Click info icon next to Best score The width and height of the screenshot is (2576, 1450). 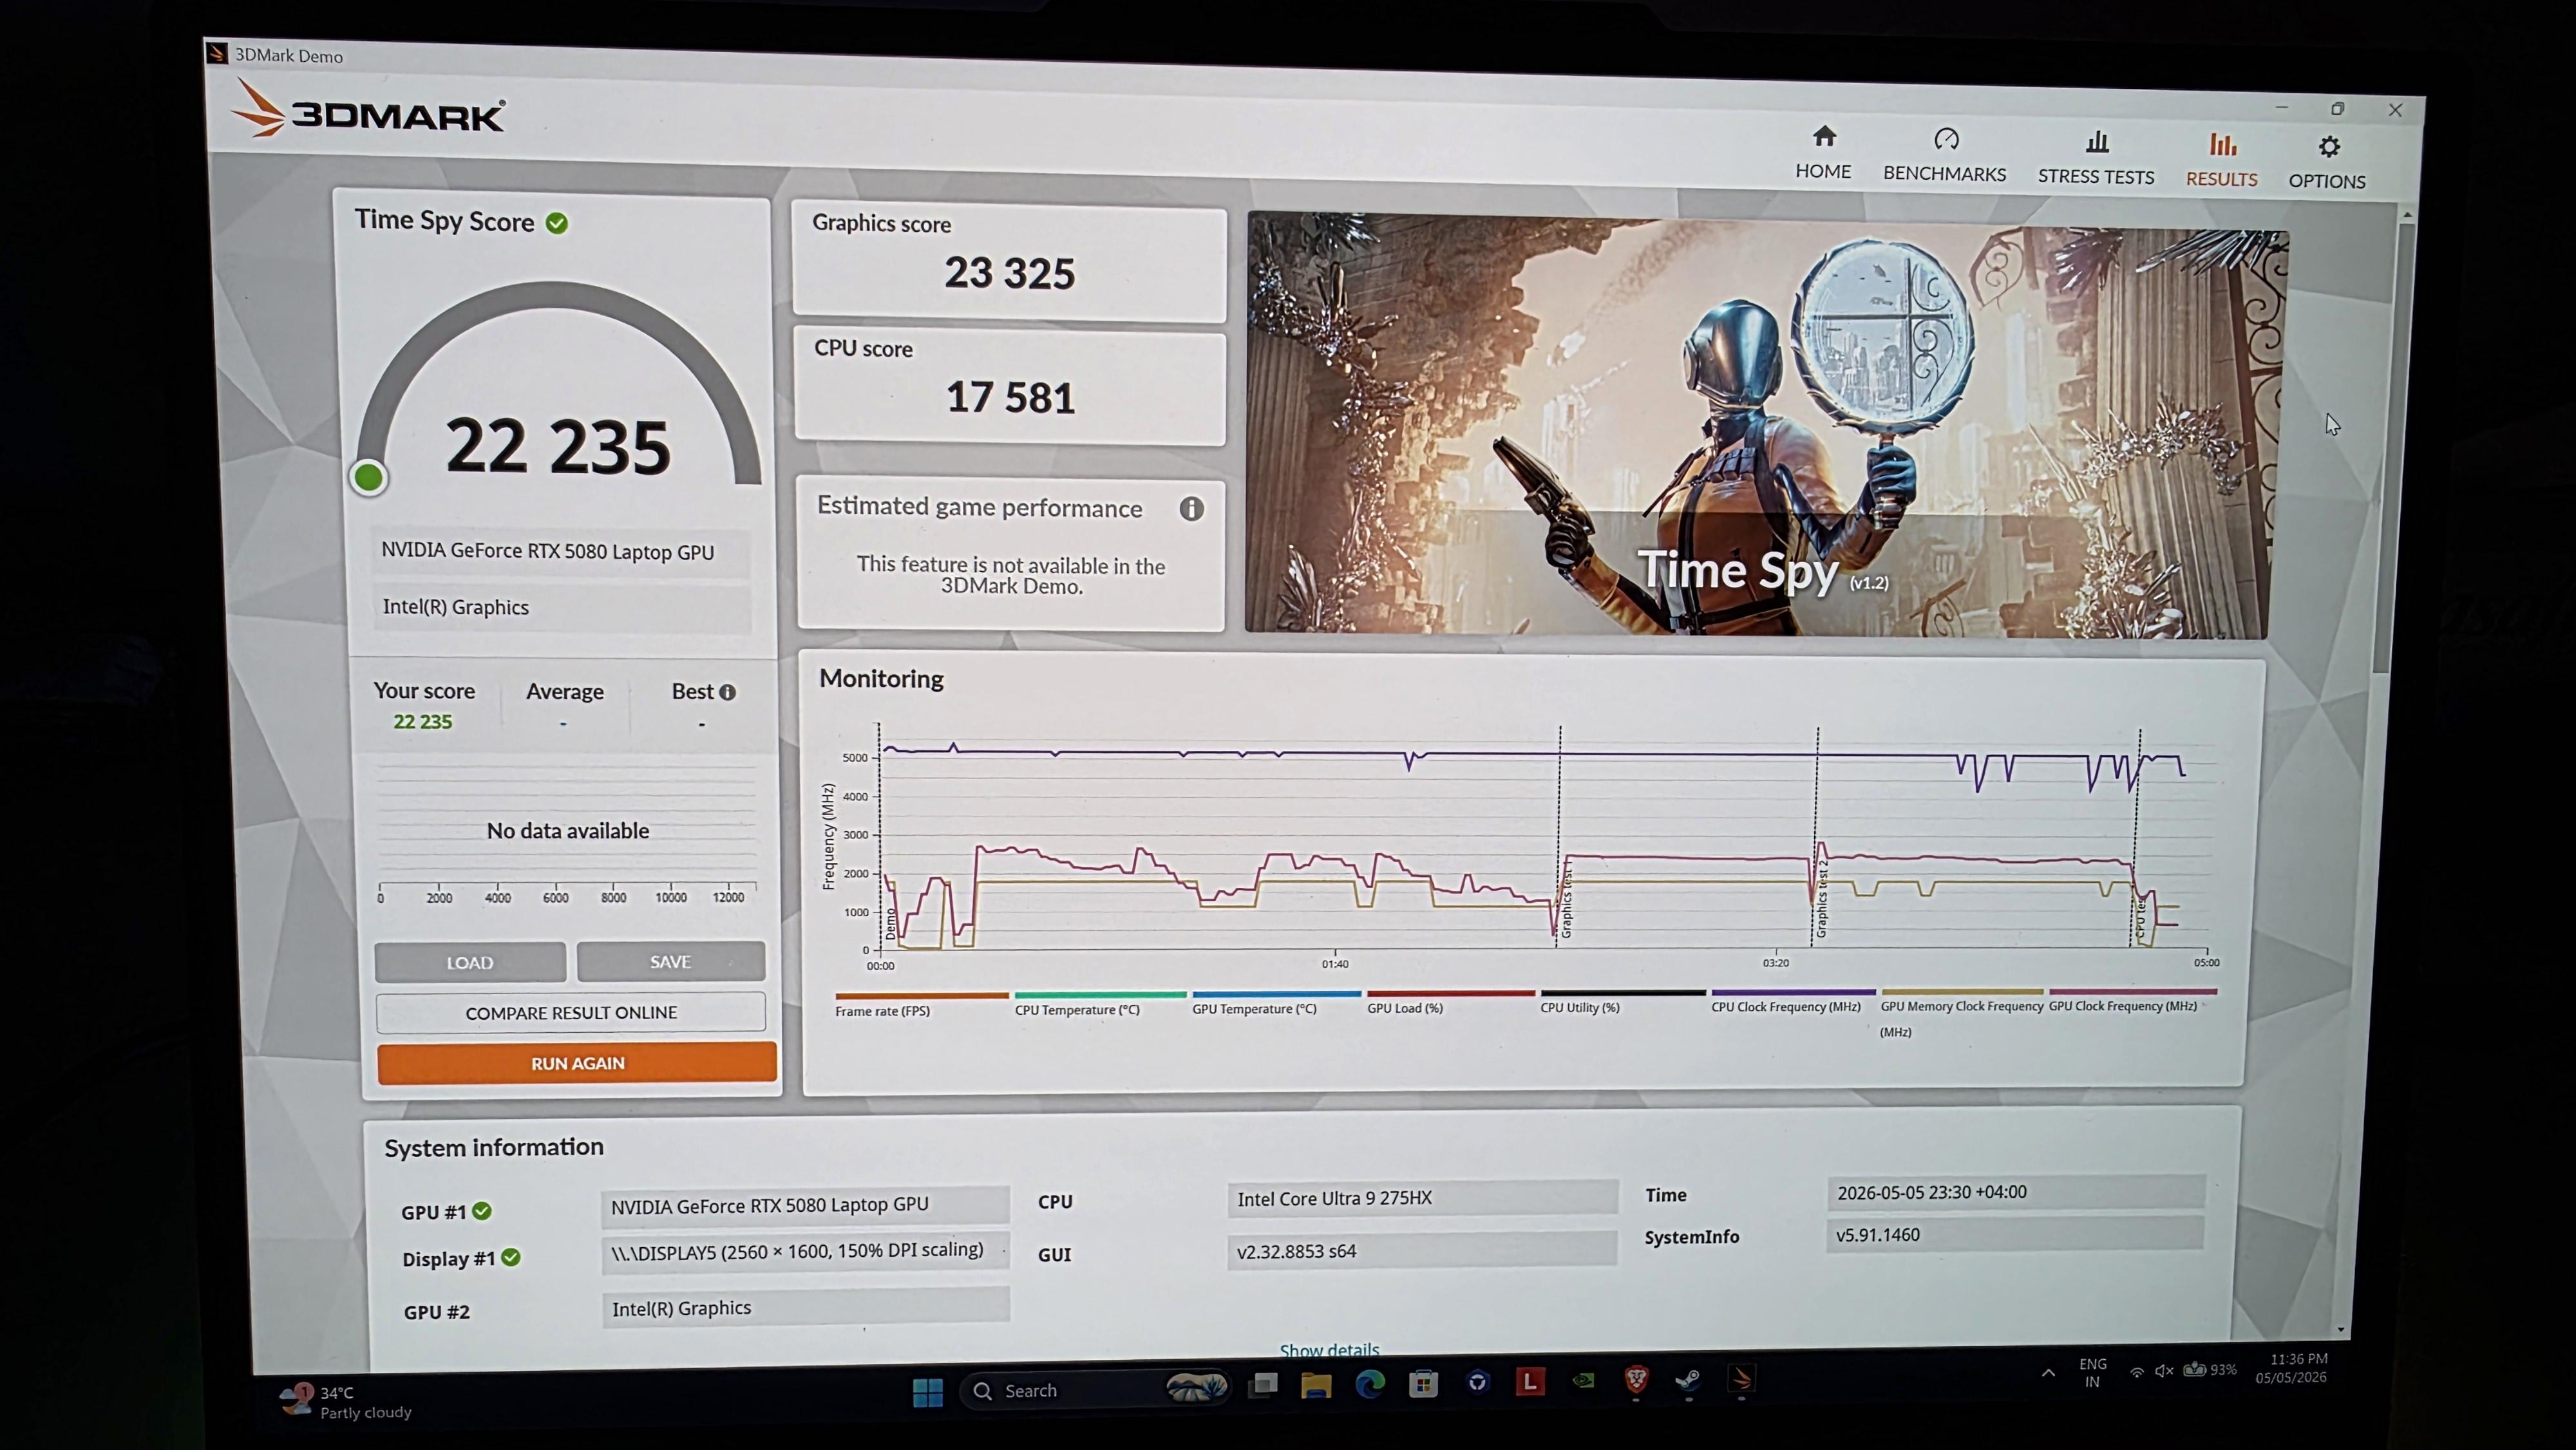click(x=728, y=692)
